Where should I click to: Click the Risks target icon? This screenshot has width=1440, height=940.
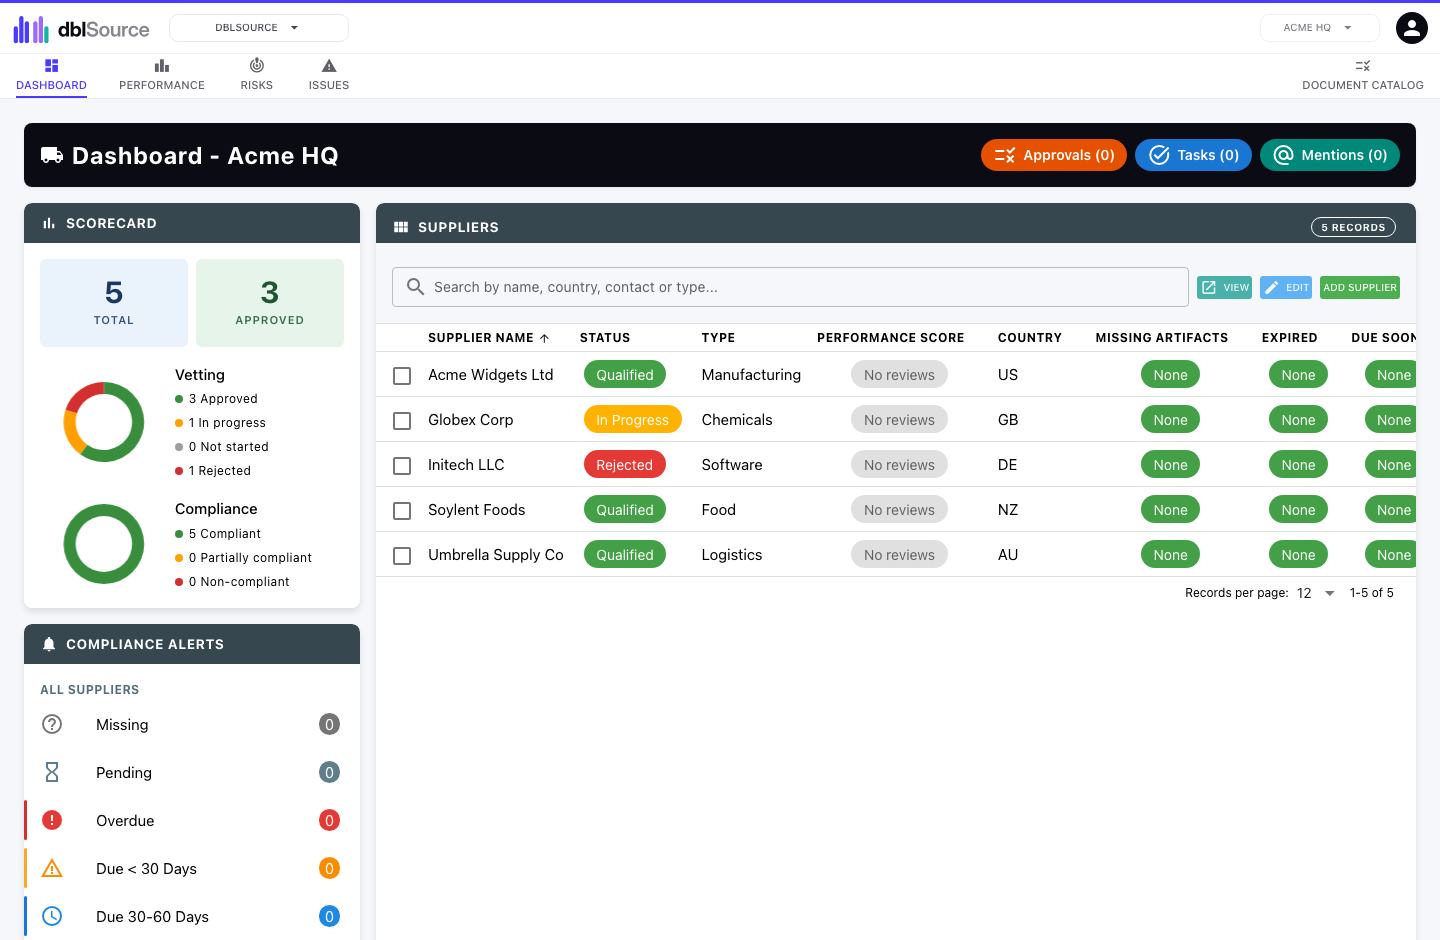click(x=257, y=66)
